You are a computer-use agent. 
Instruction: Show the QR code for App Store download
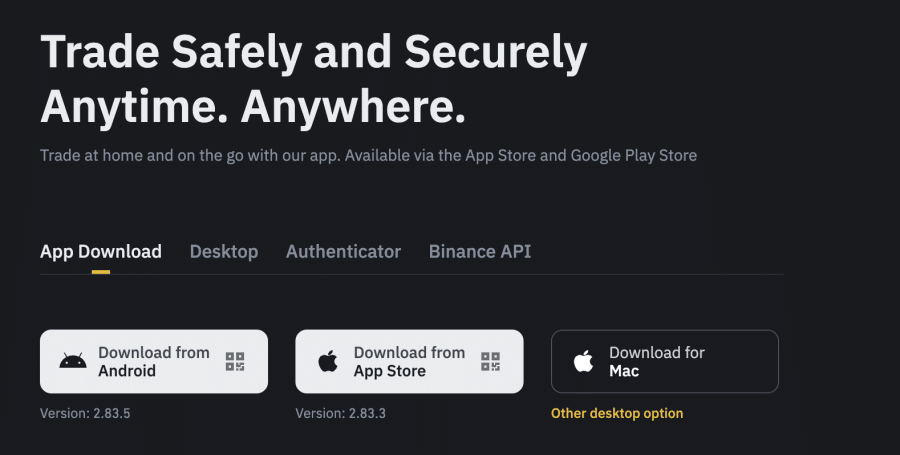(490, 362)
